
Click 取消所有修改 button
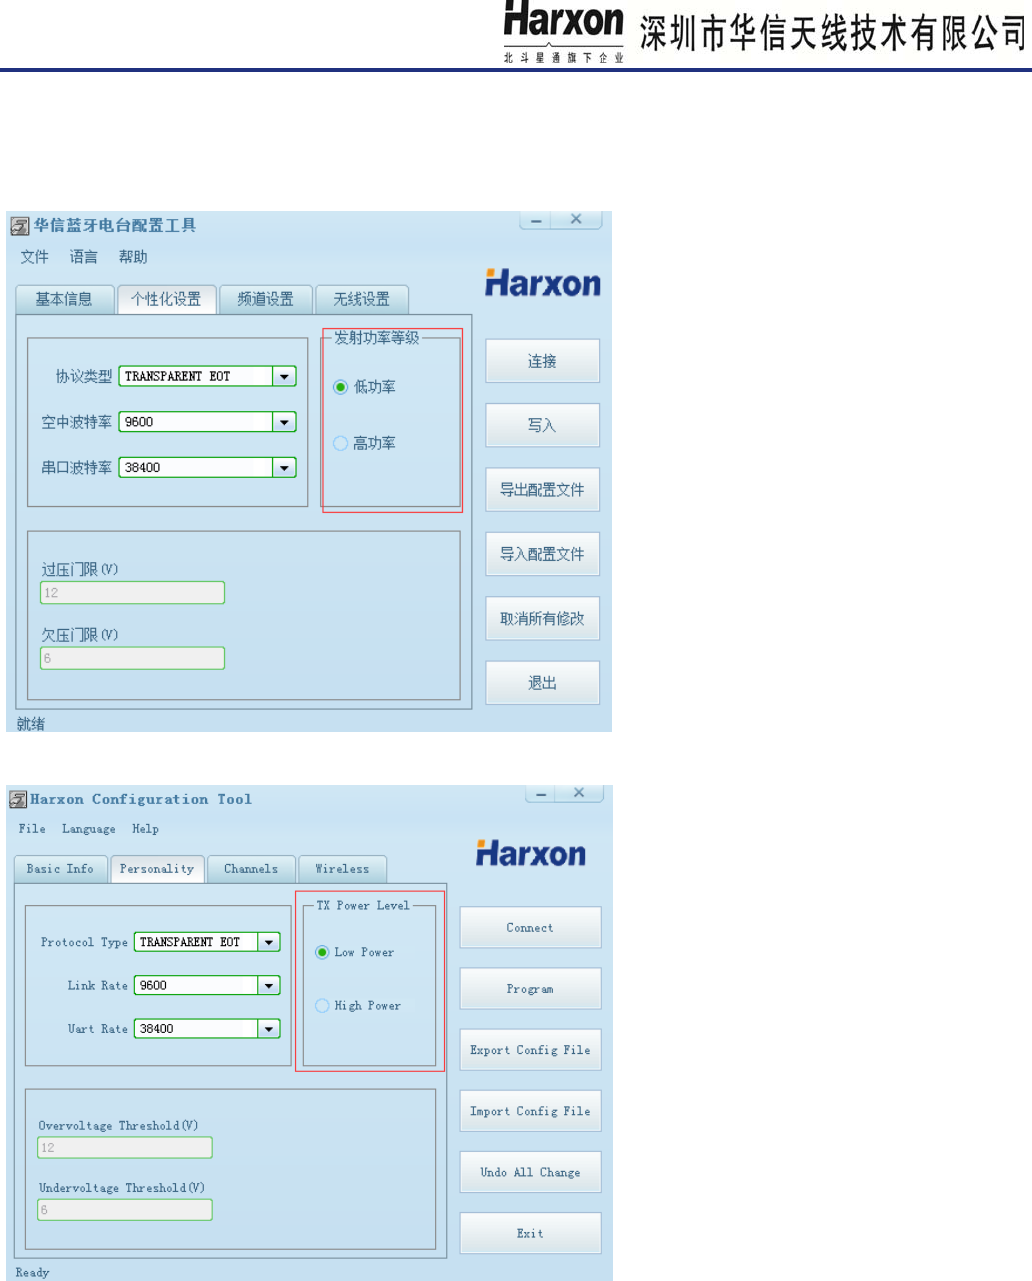tap(542, 619)
